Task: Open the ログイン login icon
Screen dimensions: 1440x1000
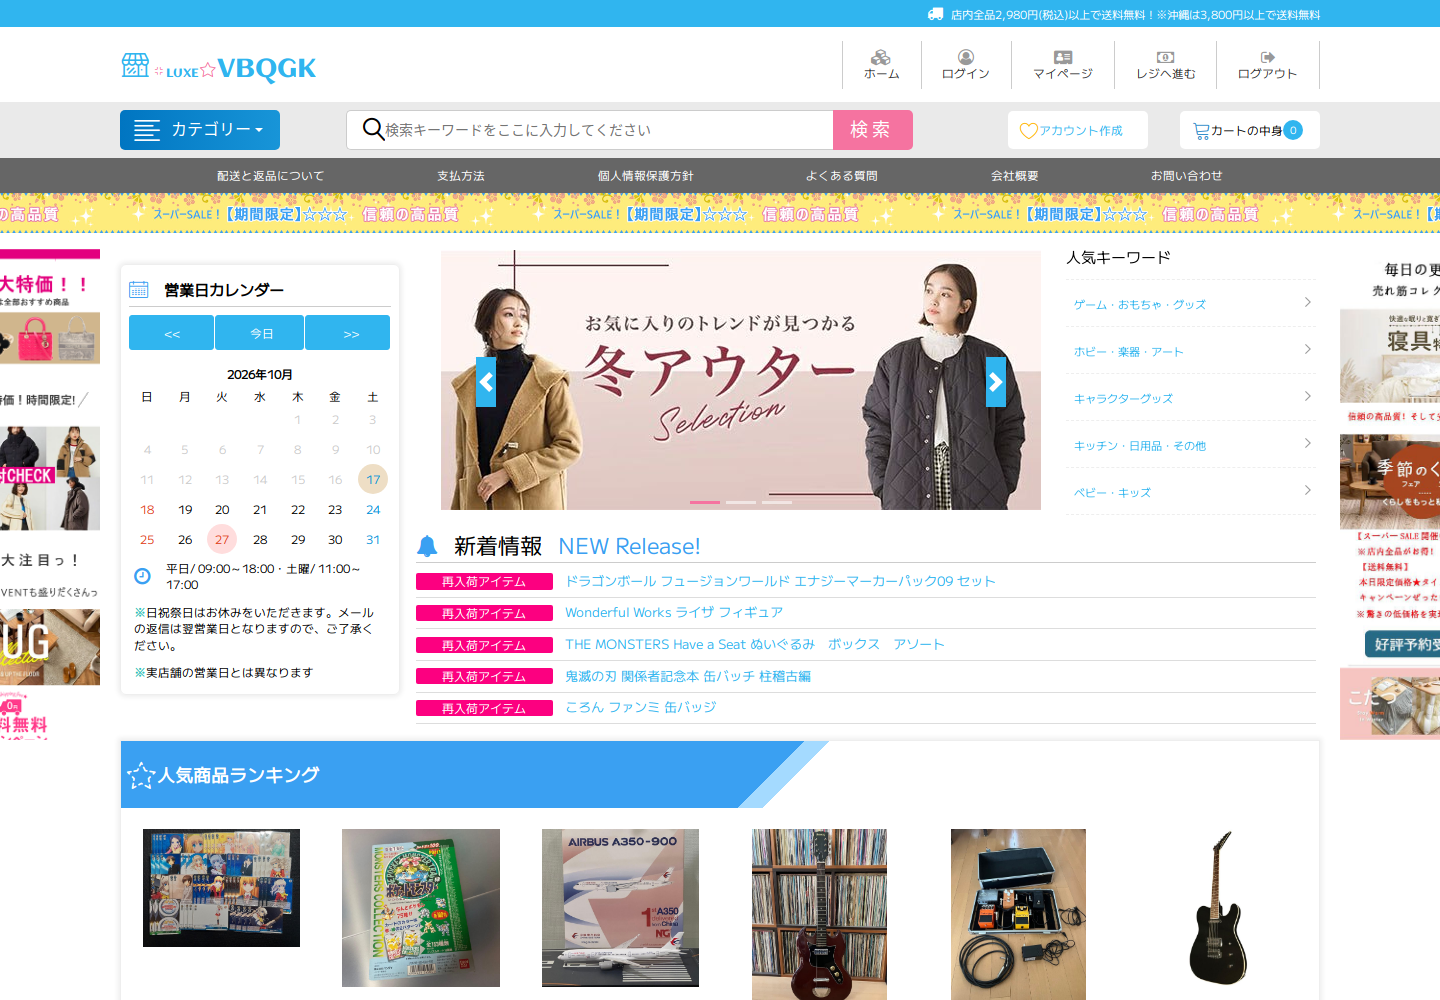Action: pyautogui.click(x=966, y=57)
